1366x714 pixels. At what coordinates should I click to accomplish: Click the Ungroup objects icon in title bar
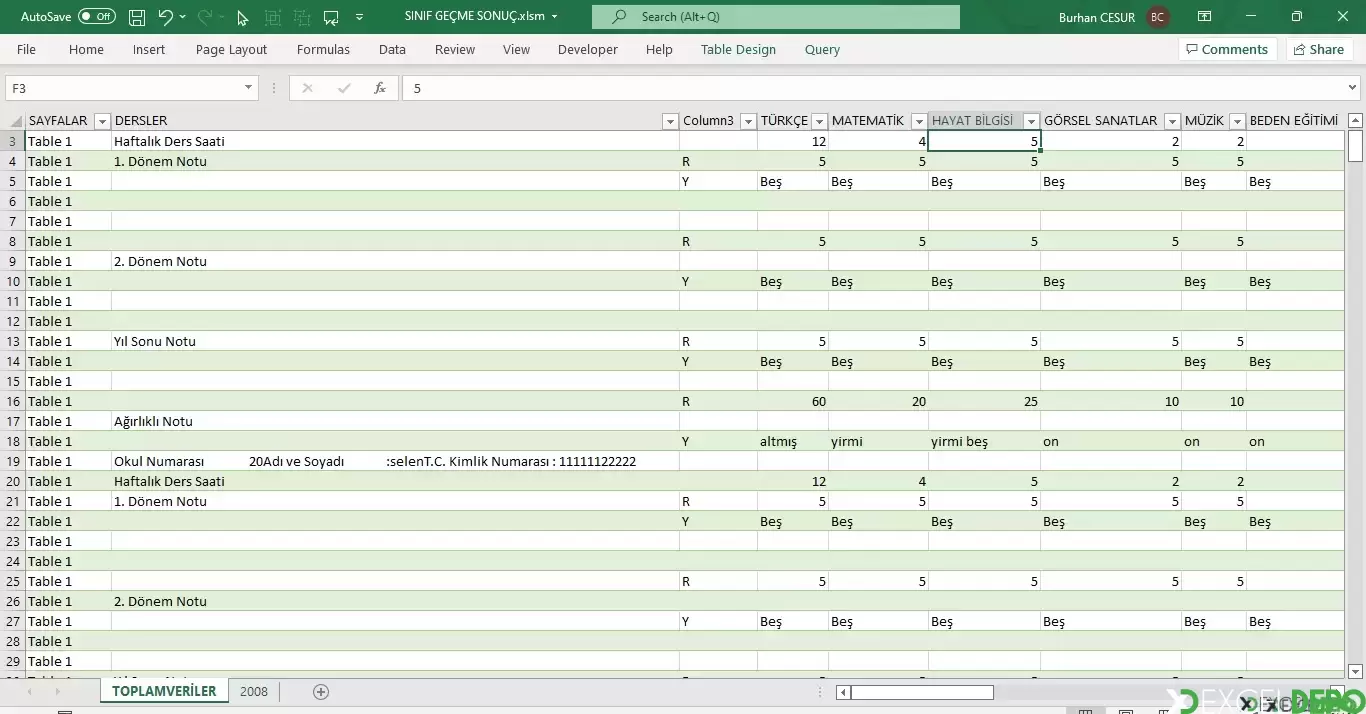[x=302, y=17]
